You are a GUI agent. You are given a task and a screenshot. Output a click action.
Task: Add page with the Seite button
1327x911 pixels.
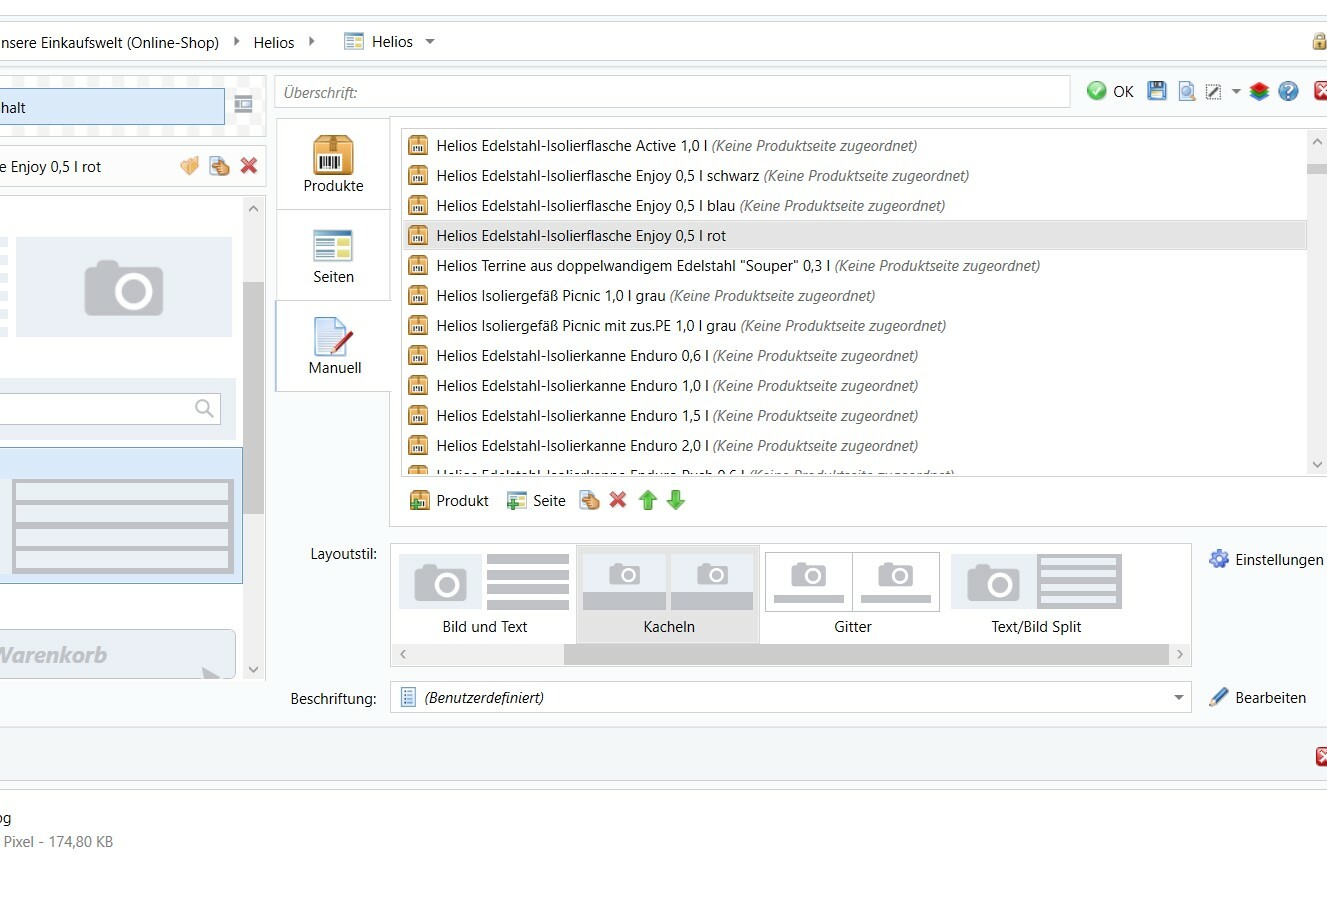click(536, 500)
